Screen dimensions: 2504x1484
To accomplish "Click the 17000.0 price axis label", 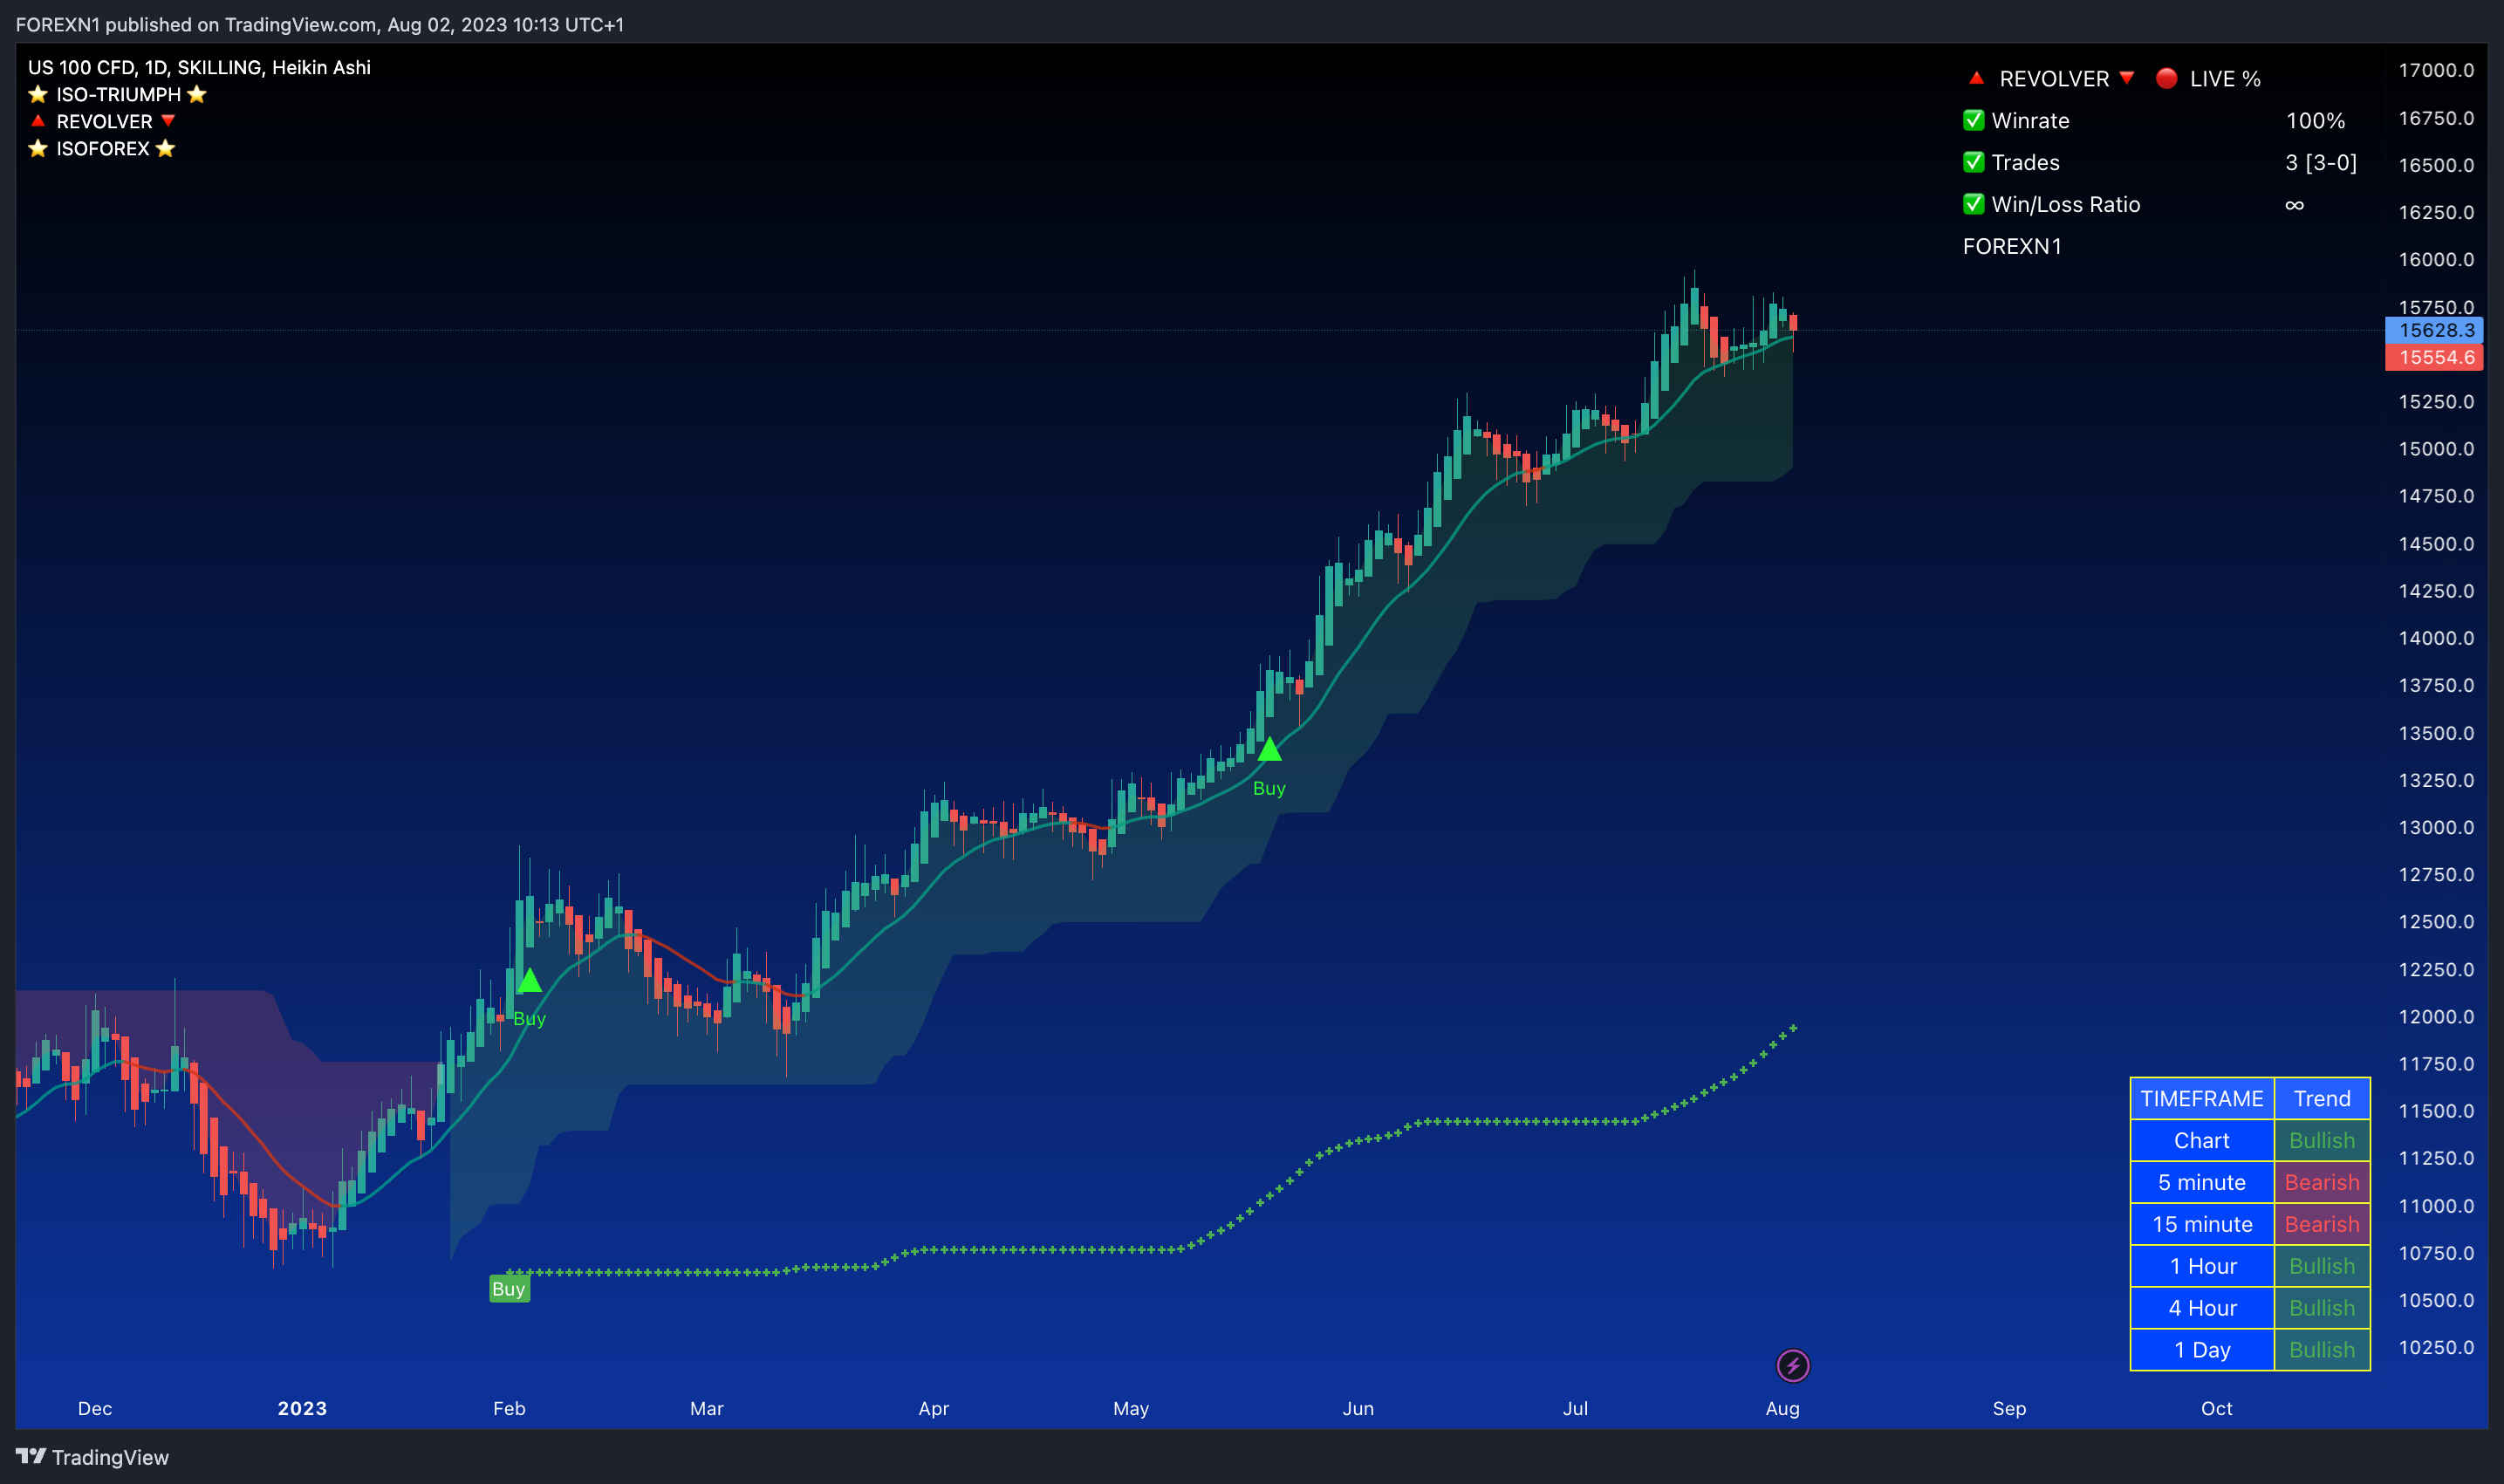I will point(2436,70).
